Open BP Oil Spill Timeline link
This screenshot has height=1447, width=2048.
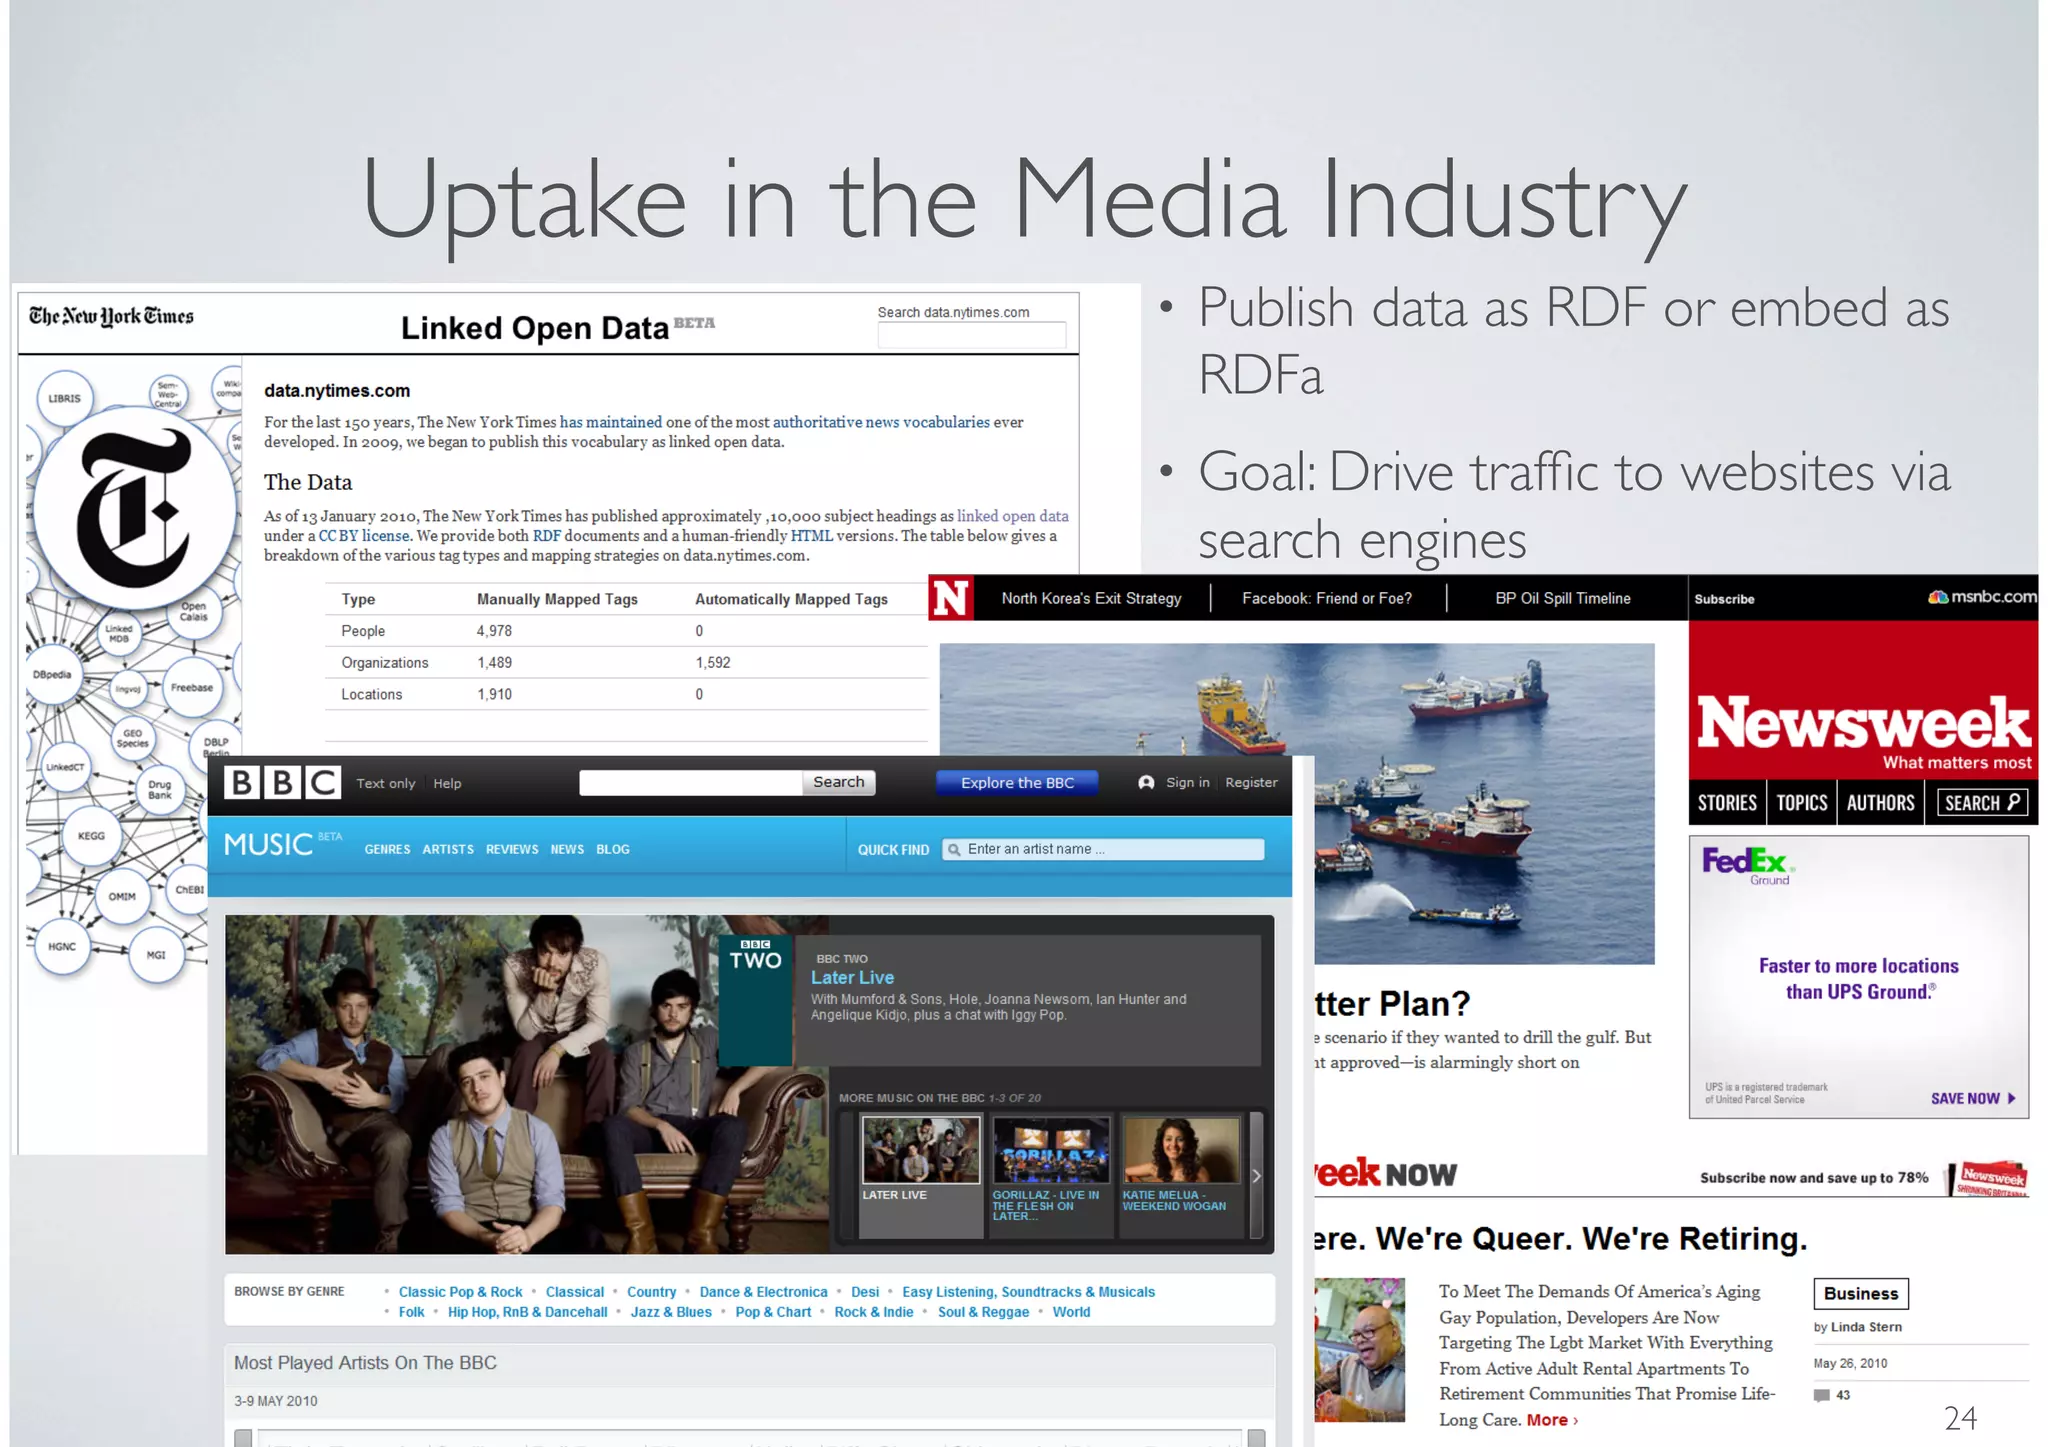pos(1563,598)
